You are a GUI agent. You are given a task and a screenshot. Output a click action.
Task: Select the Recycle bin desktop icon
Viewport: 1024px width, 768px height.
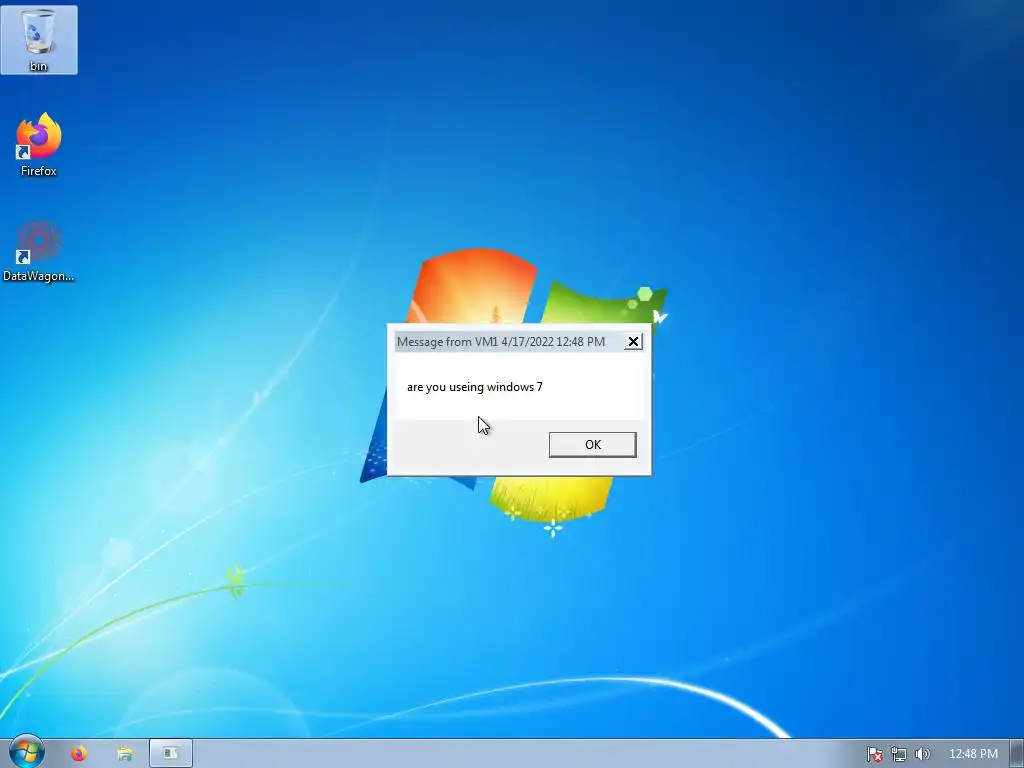coord(39,40)
